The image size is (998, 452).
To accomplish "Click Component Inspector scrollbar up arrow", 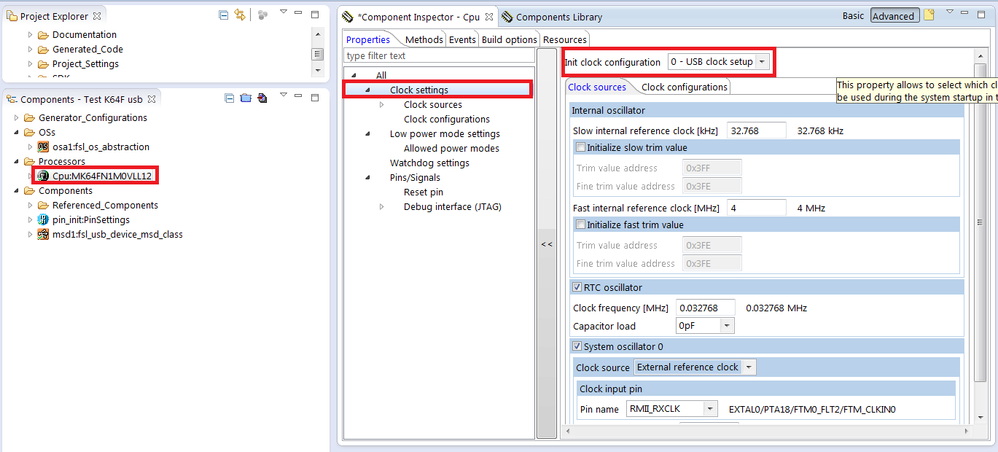I will pyautogui.click(x=980, y=55).
